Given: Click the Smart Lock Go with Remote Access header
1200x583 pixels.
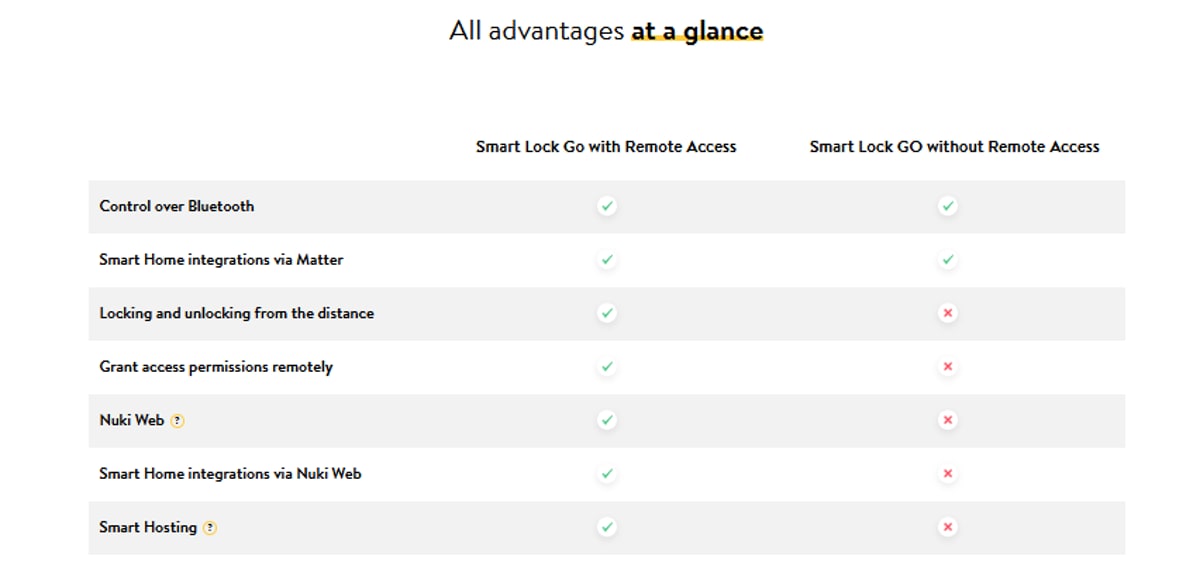Looking at the screenshot, I should [606, 147].
